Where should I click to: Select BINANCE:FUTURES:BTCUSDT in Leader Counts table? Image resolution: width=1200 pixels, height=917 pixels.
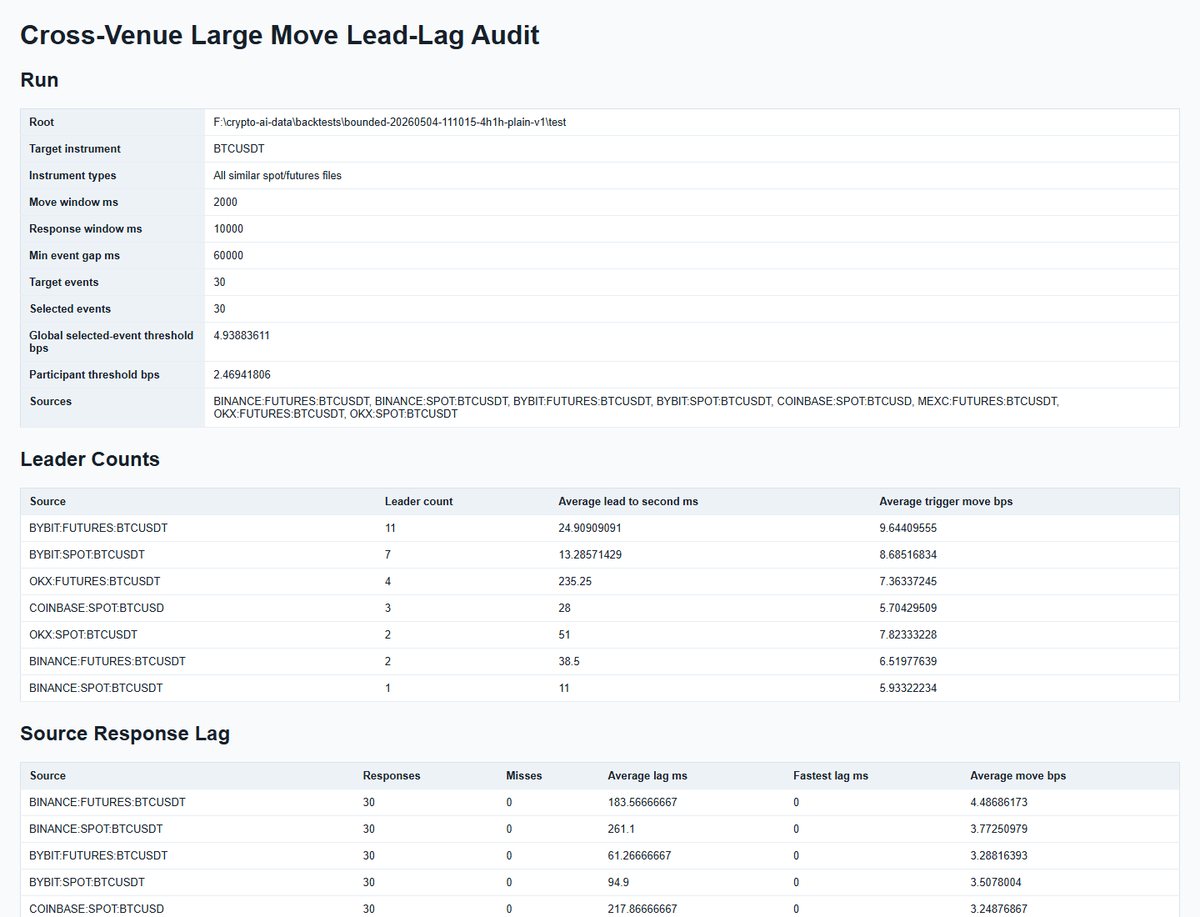(108, 661)
